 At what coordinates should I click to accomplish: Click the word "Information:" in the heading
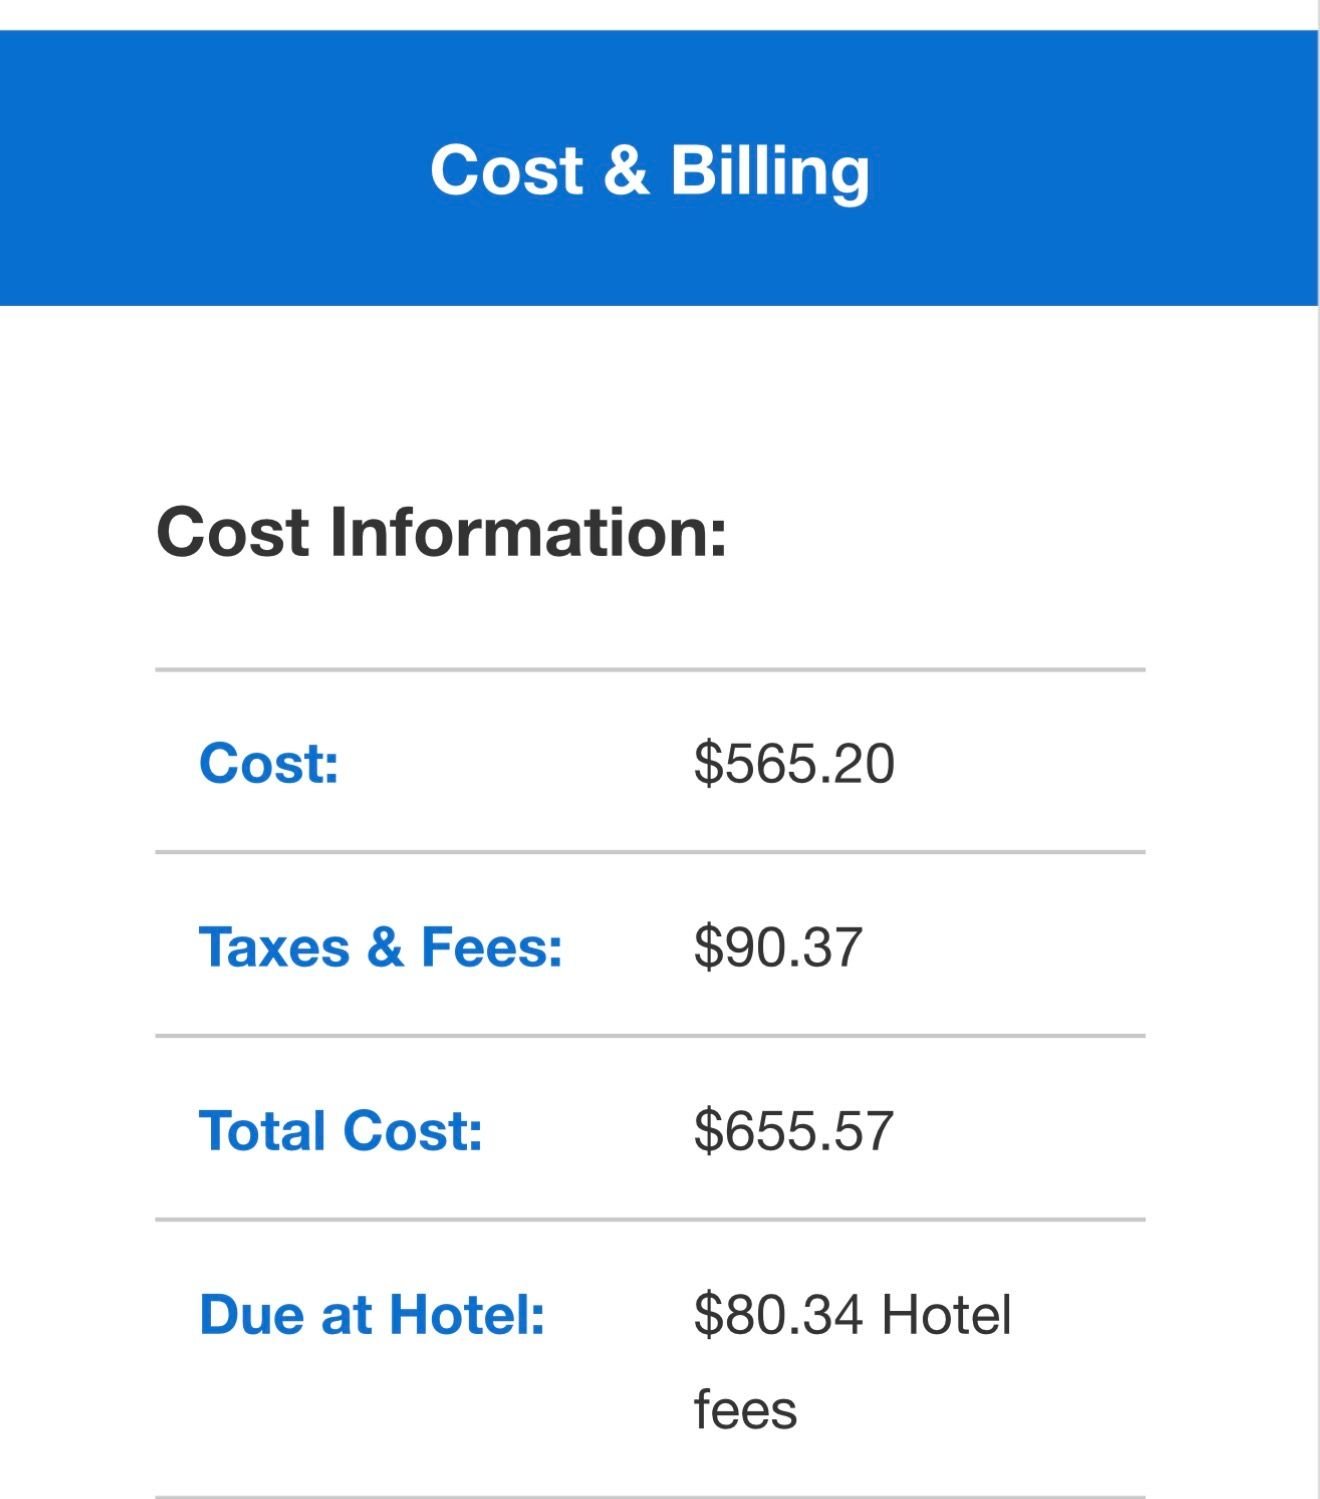(528, 531)
